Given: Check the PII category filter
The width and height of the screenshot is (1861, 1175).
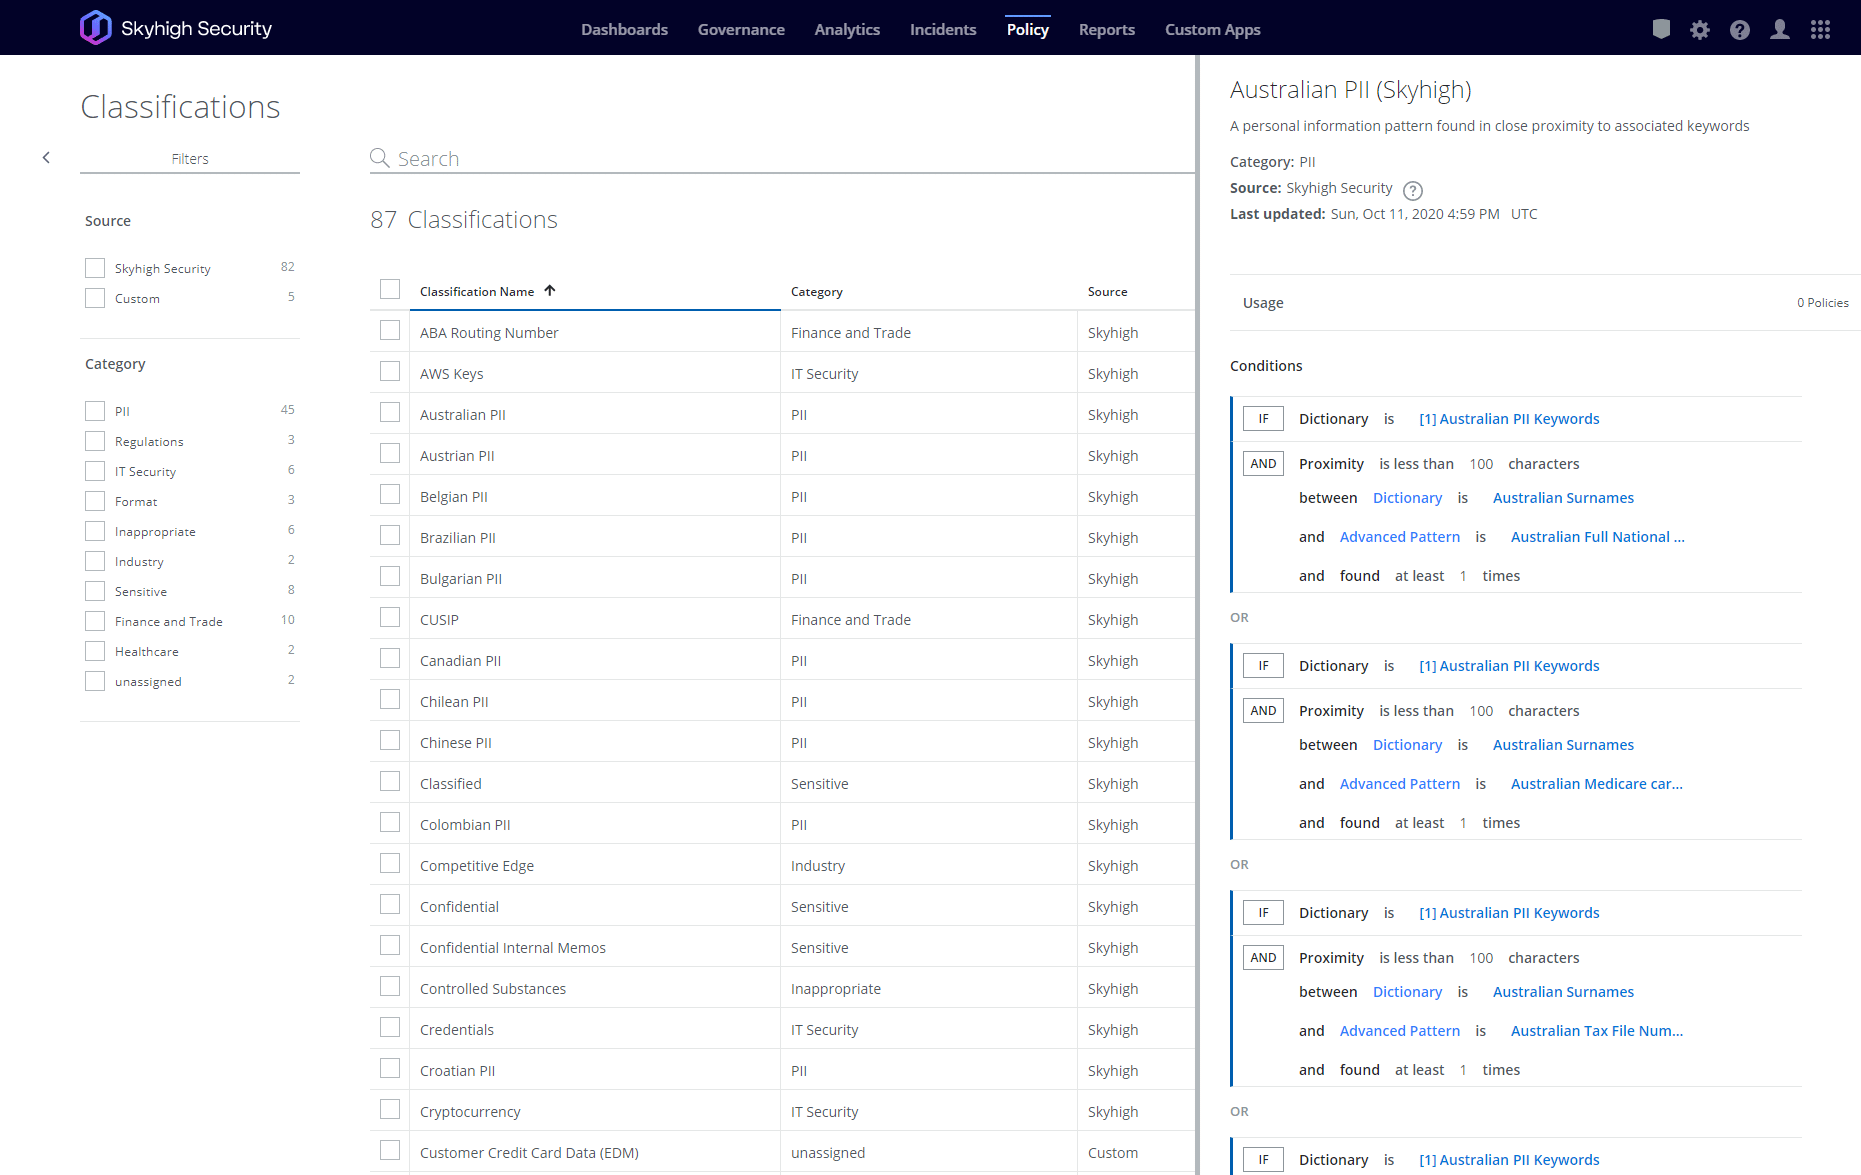Looking at the screenshot, I should [95, 410].
